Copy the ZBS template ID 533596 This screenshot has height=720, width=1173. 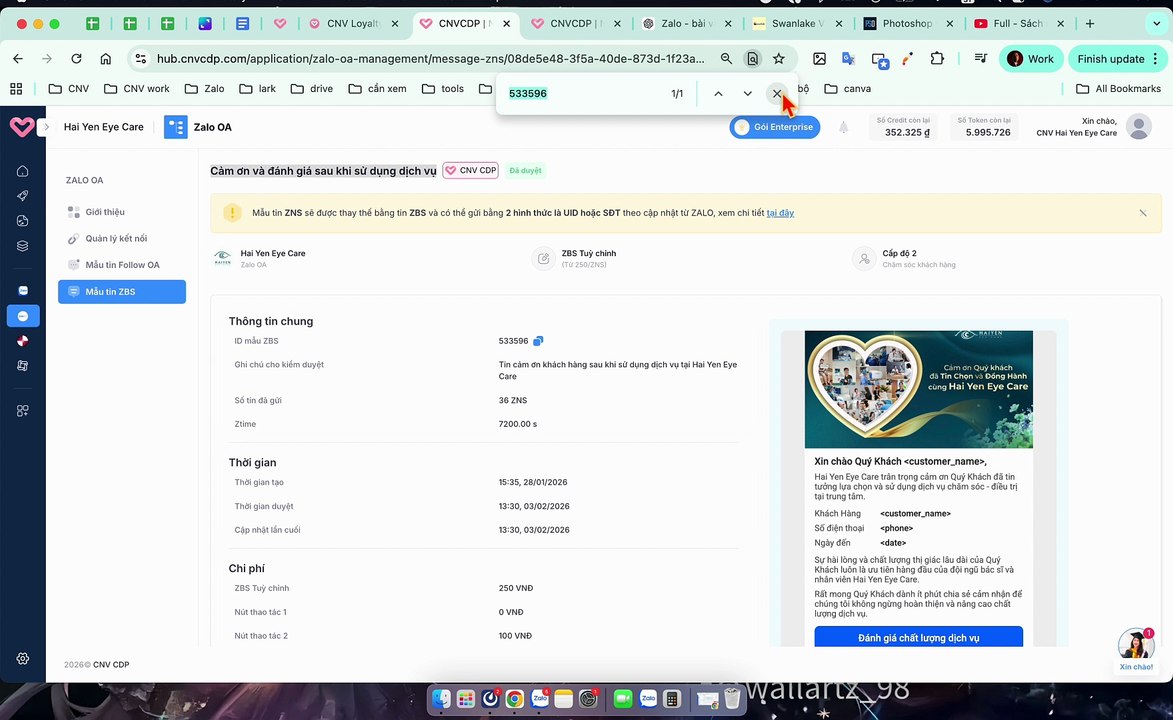click(x=538, y=341)
